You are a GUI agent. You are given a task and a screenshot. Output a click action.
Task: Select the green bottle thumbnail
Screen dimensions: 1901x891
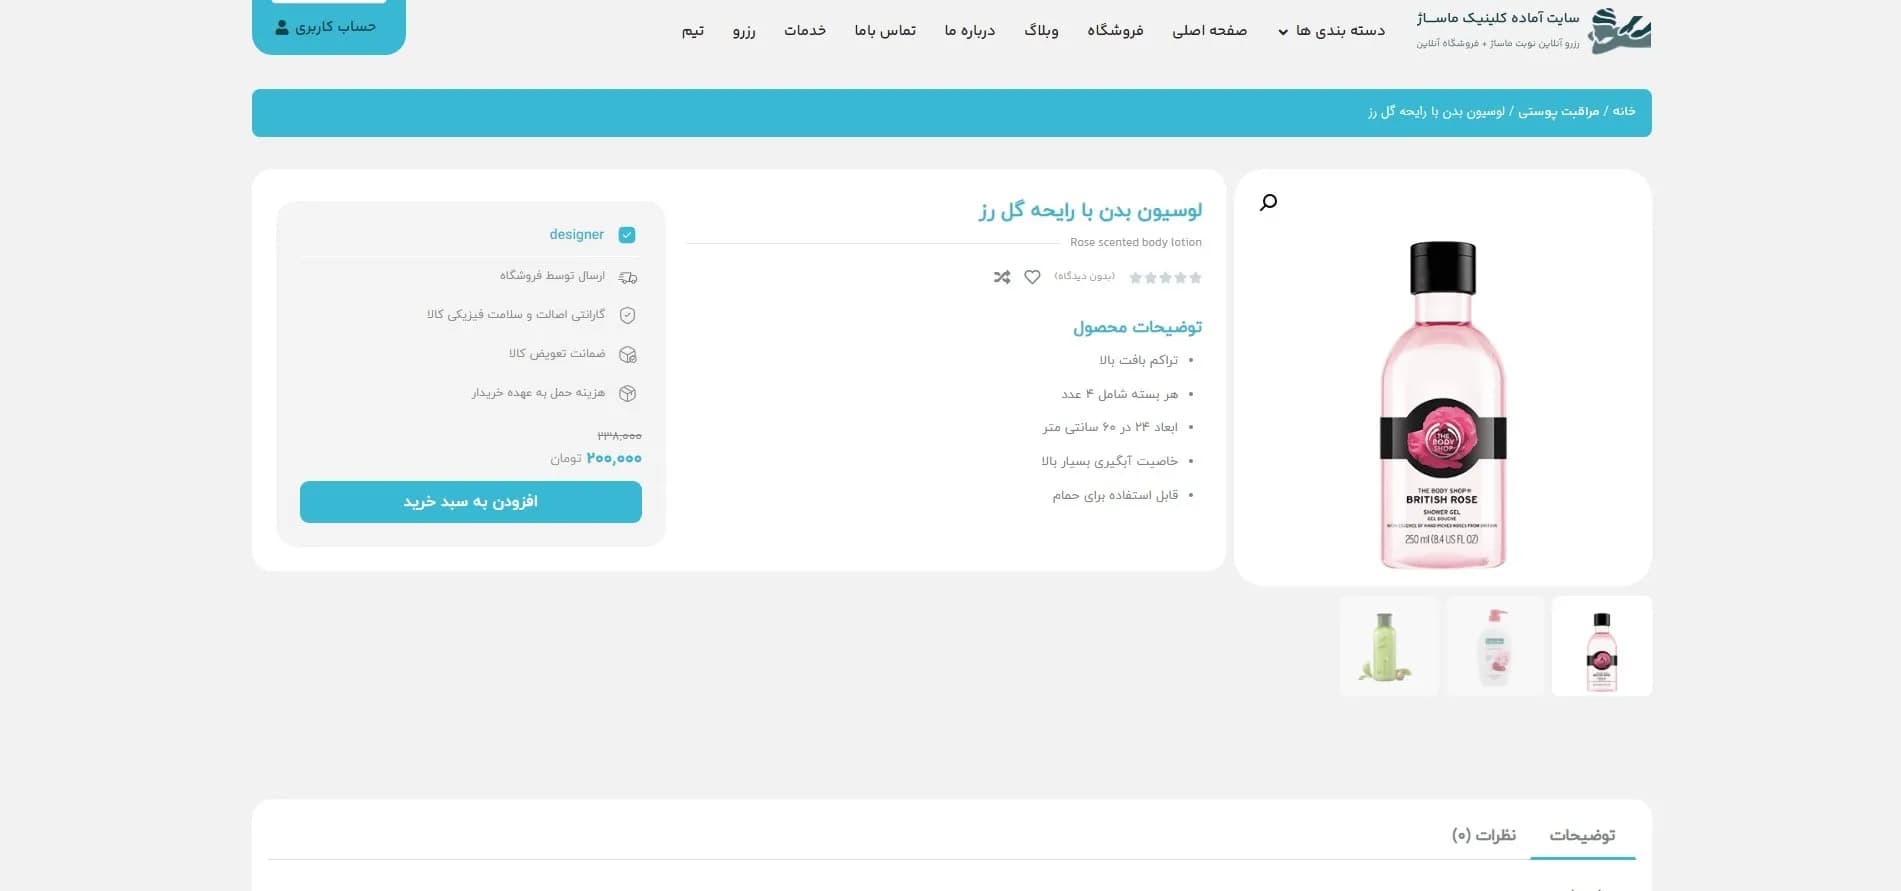tap(1389, 646)
